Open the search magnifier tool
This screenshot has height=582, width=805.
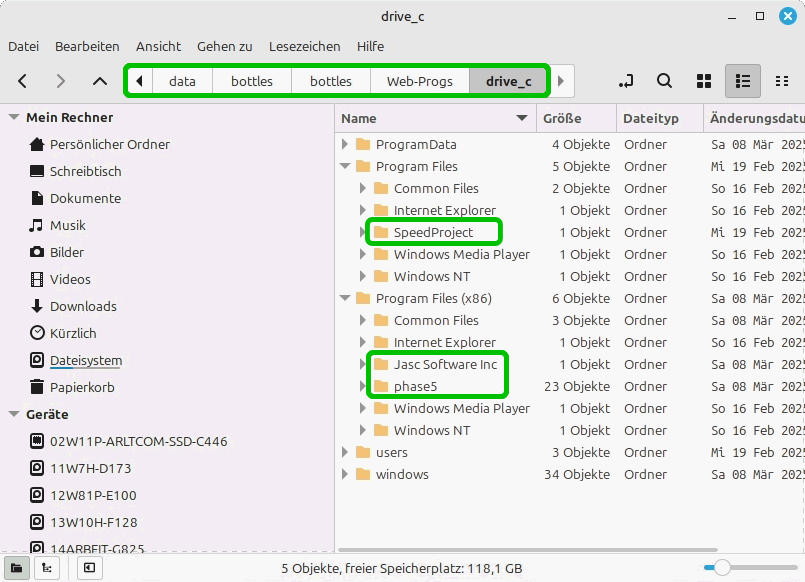(x=664, y=81)
